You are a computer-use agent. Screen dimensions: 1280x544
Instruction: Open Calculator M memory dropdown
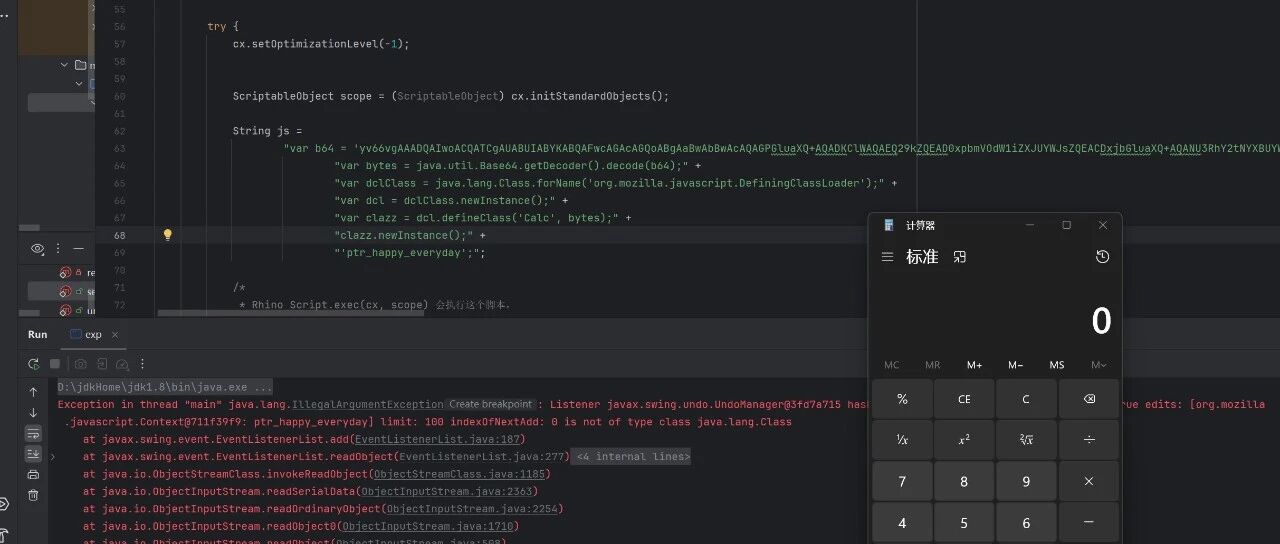[1098, 365]
